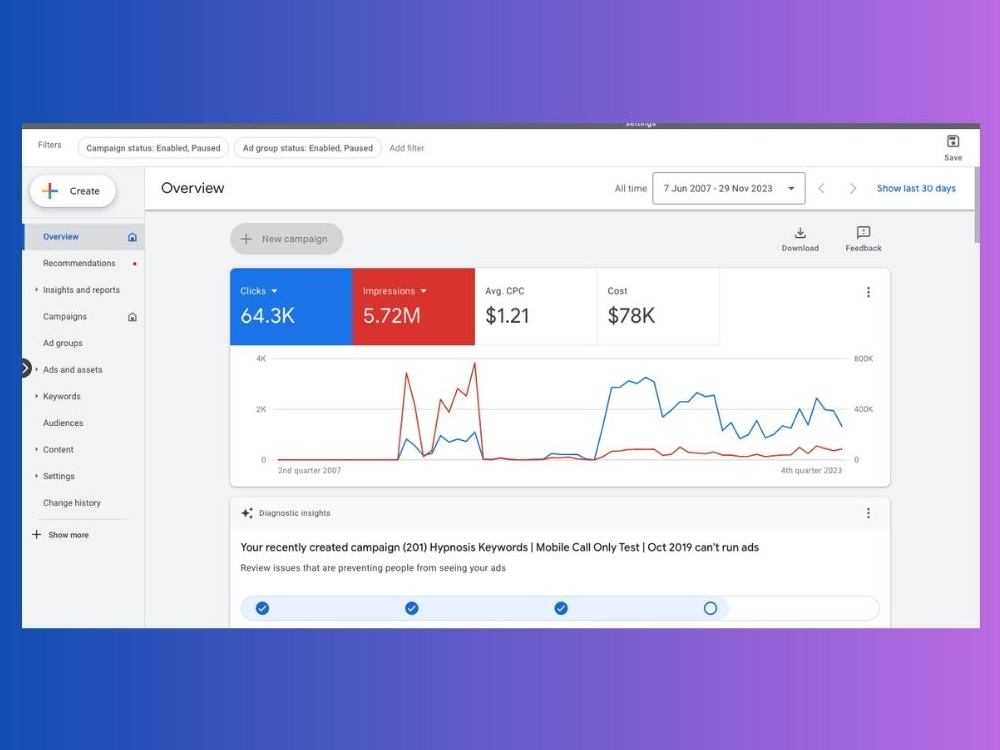Click the Diagnostic insights sparkle icon
The image size is (1000, 750).
click(247, 513)
